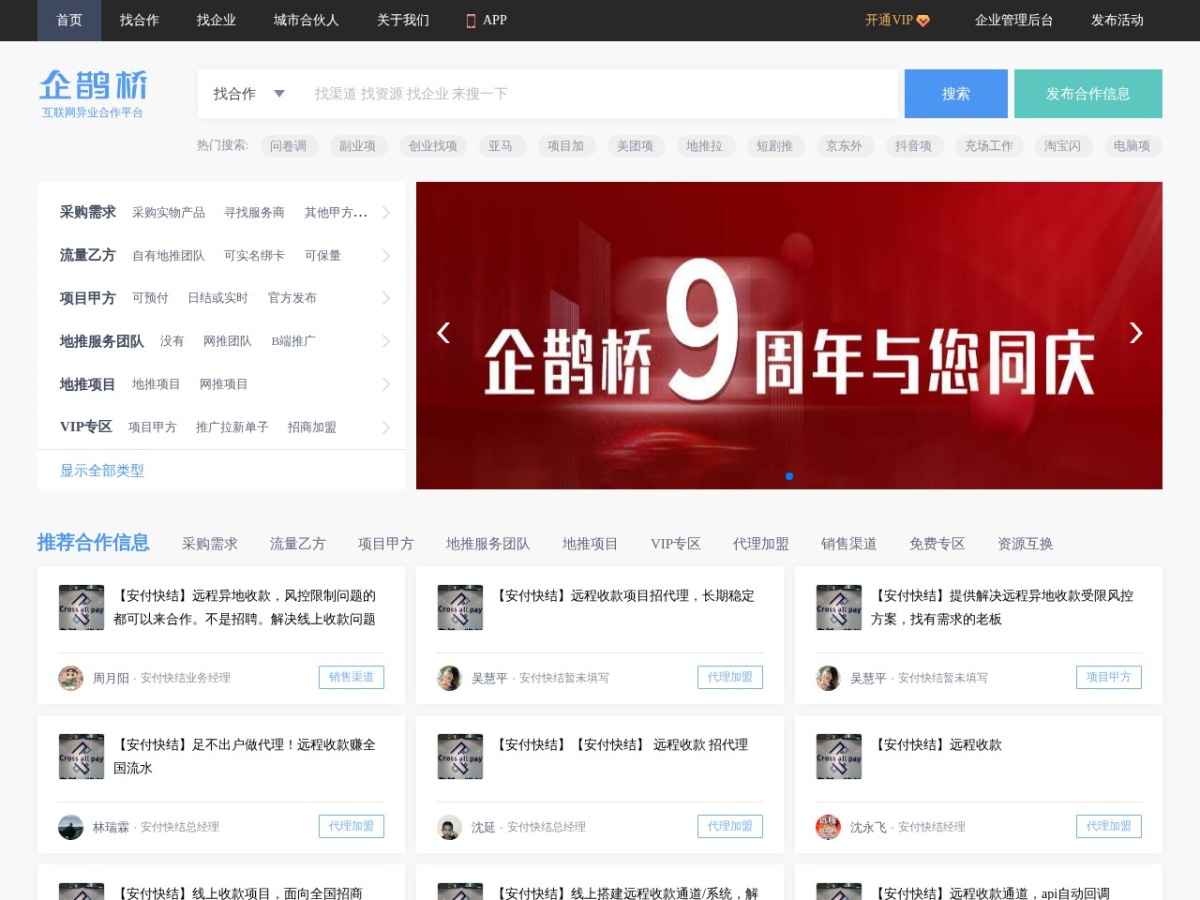Viewport: 1200px width, 900px height.
Task: Go to previous banner slide arrow
Action: 443,333
